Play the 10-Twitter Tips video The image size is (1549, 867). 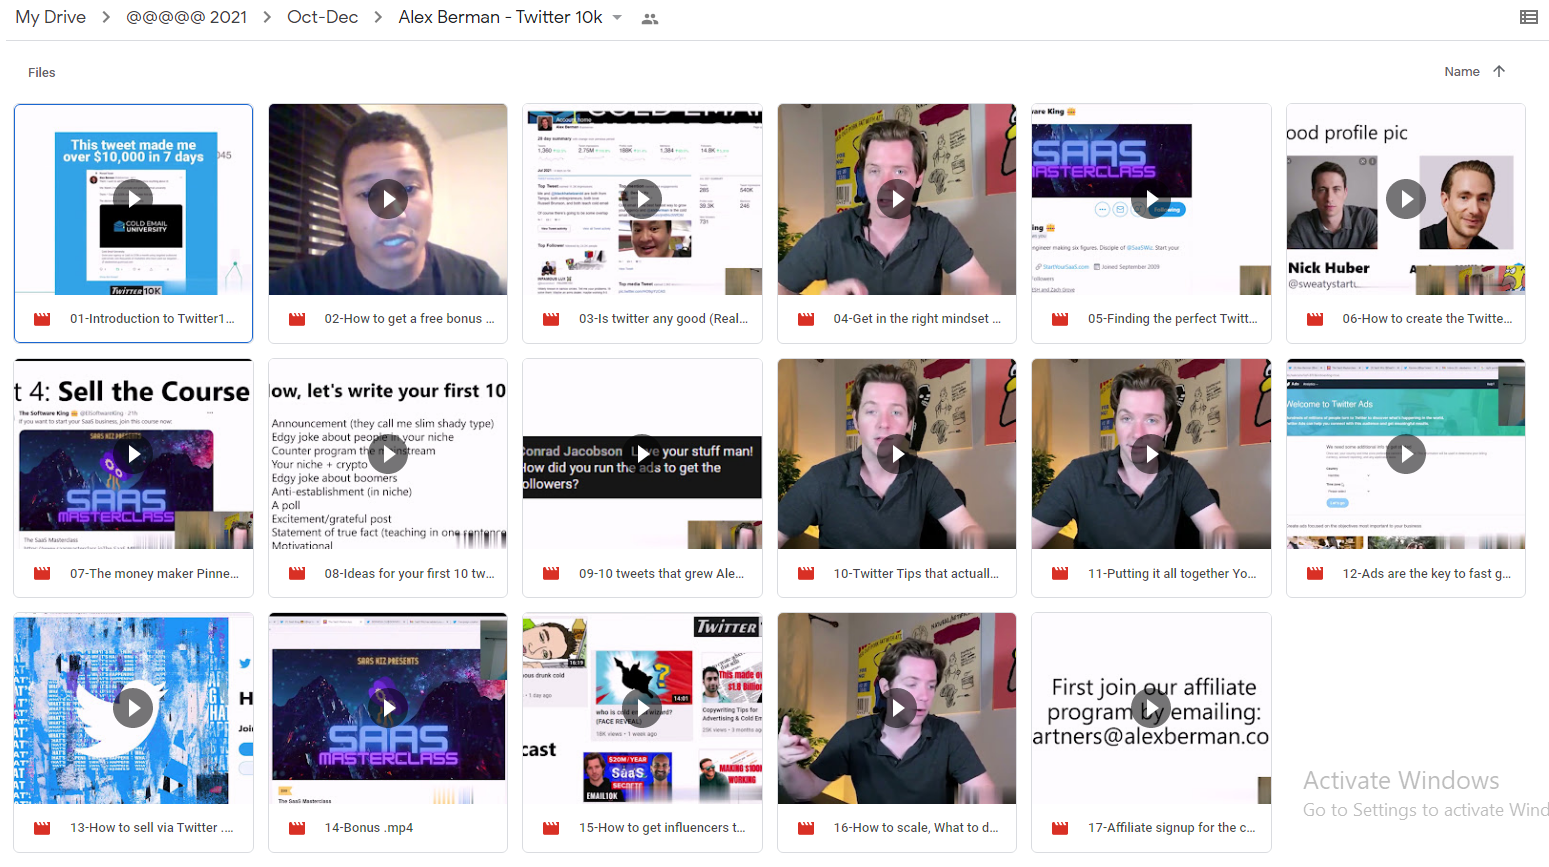coord(897,454)
